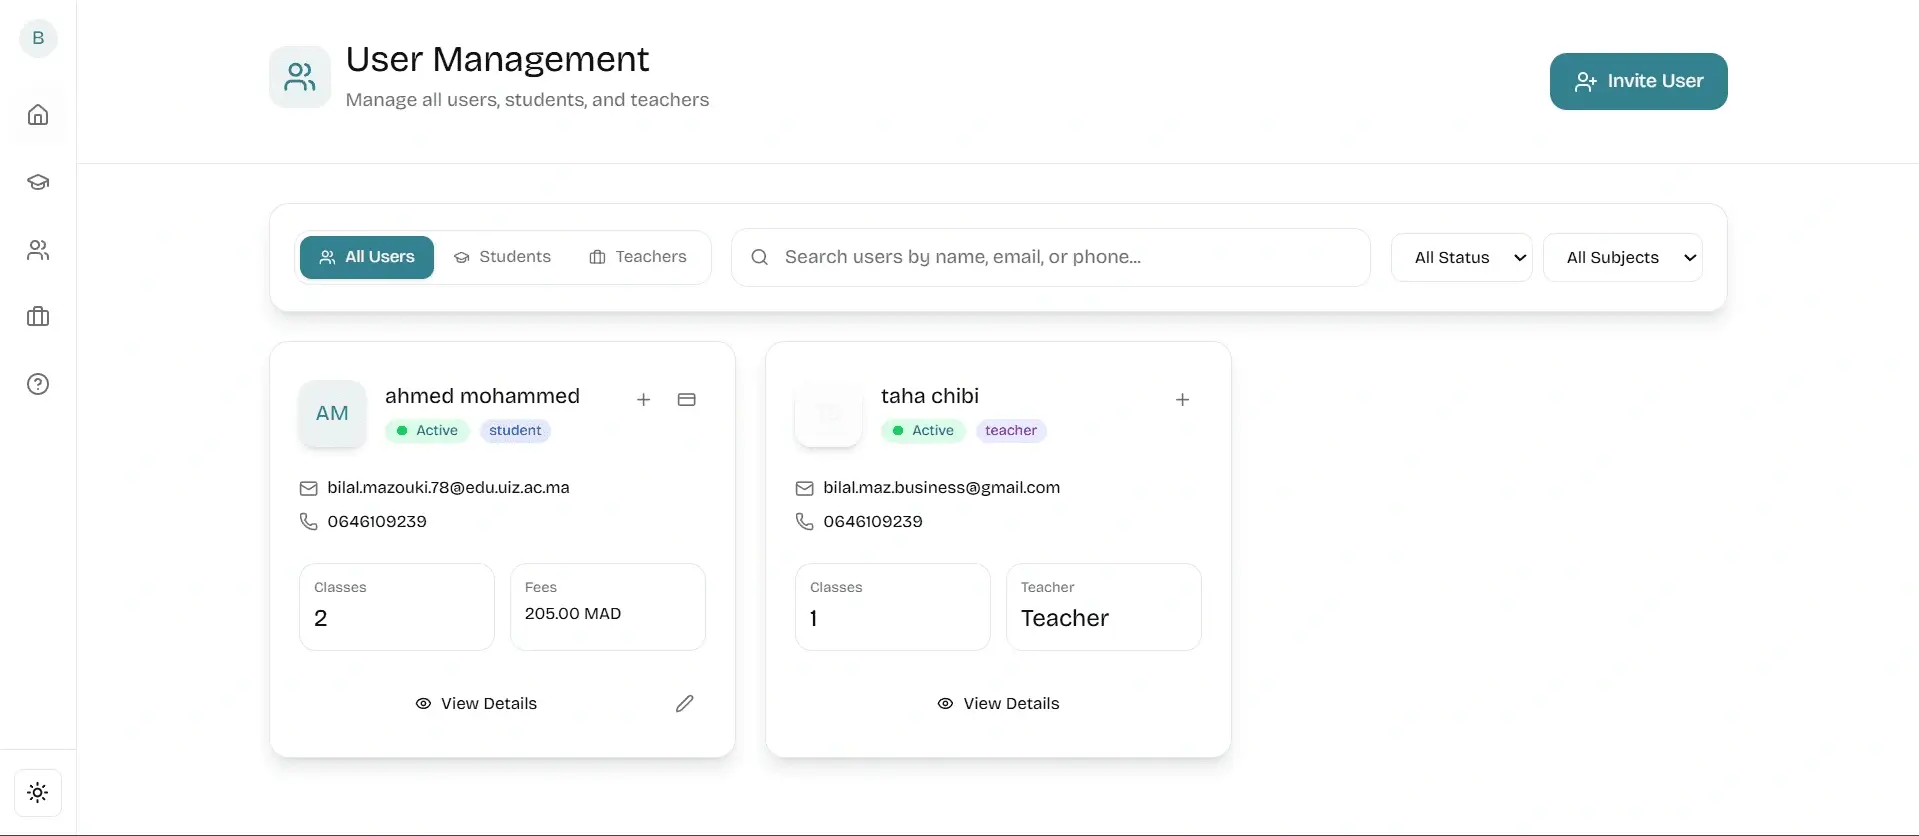Expand the All Subjects dropdown
Screen dimensions: 1919x836
[x=1622, y=258]
